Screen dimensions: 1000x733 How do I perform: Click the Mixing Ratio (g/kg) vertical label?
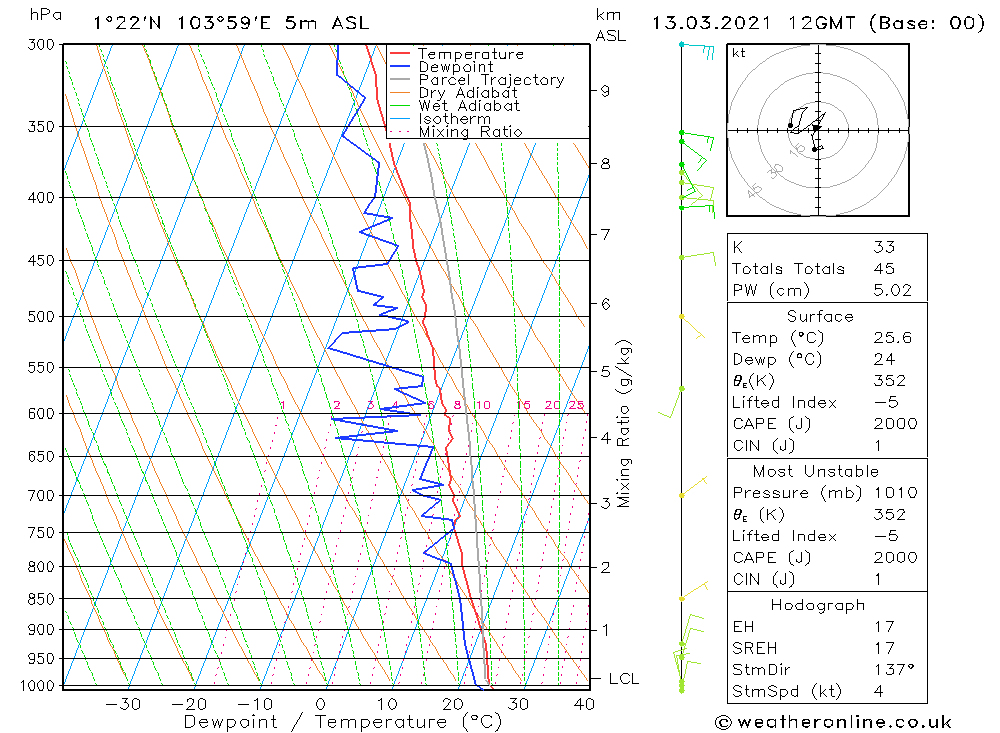624,424
